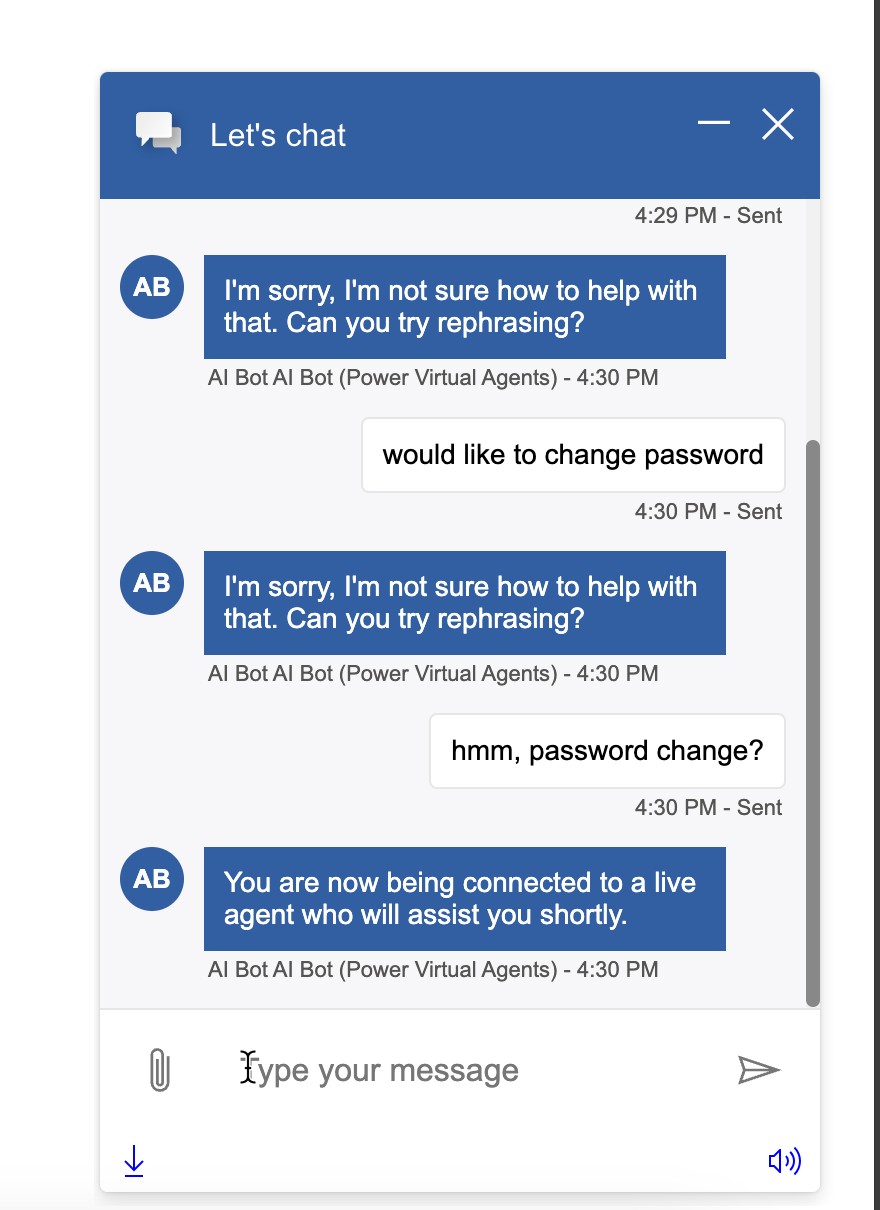The height and width of the screenshot is (1210, 880).
Task: Download the chat transcript via arrow icon
Action: click(x=134, y=1161)
